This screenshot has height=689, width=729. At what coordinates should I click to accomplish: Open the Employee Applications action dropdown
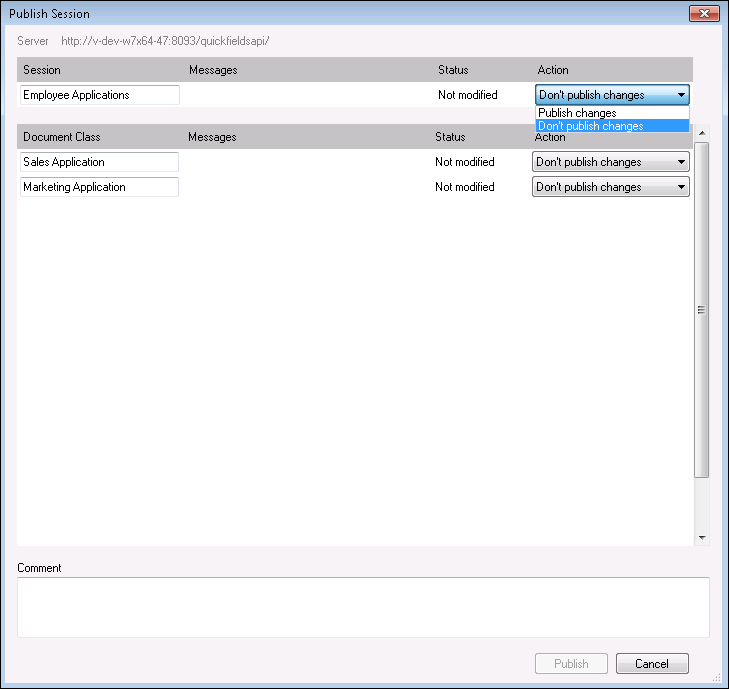612,95
